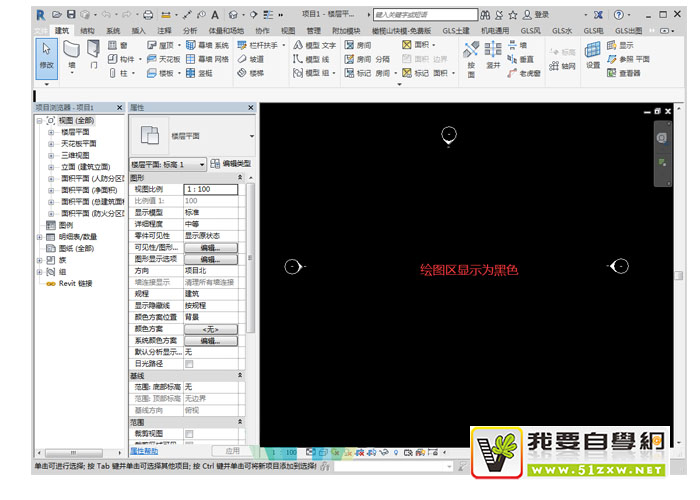Select the 幕墙 网格 curtain grid tool

click(x=207, y=59)
